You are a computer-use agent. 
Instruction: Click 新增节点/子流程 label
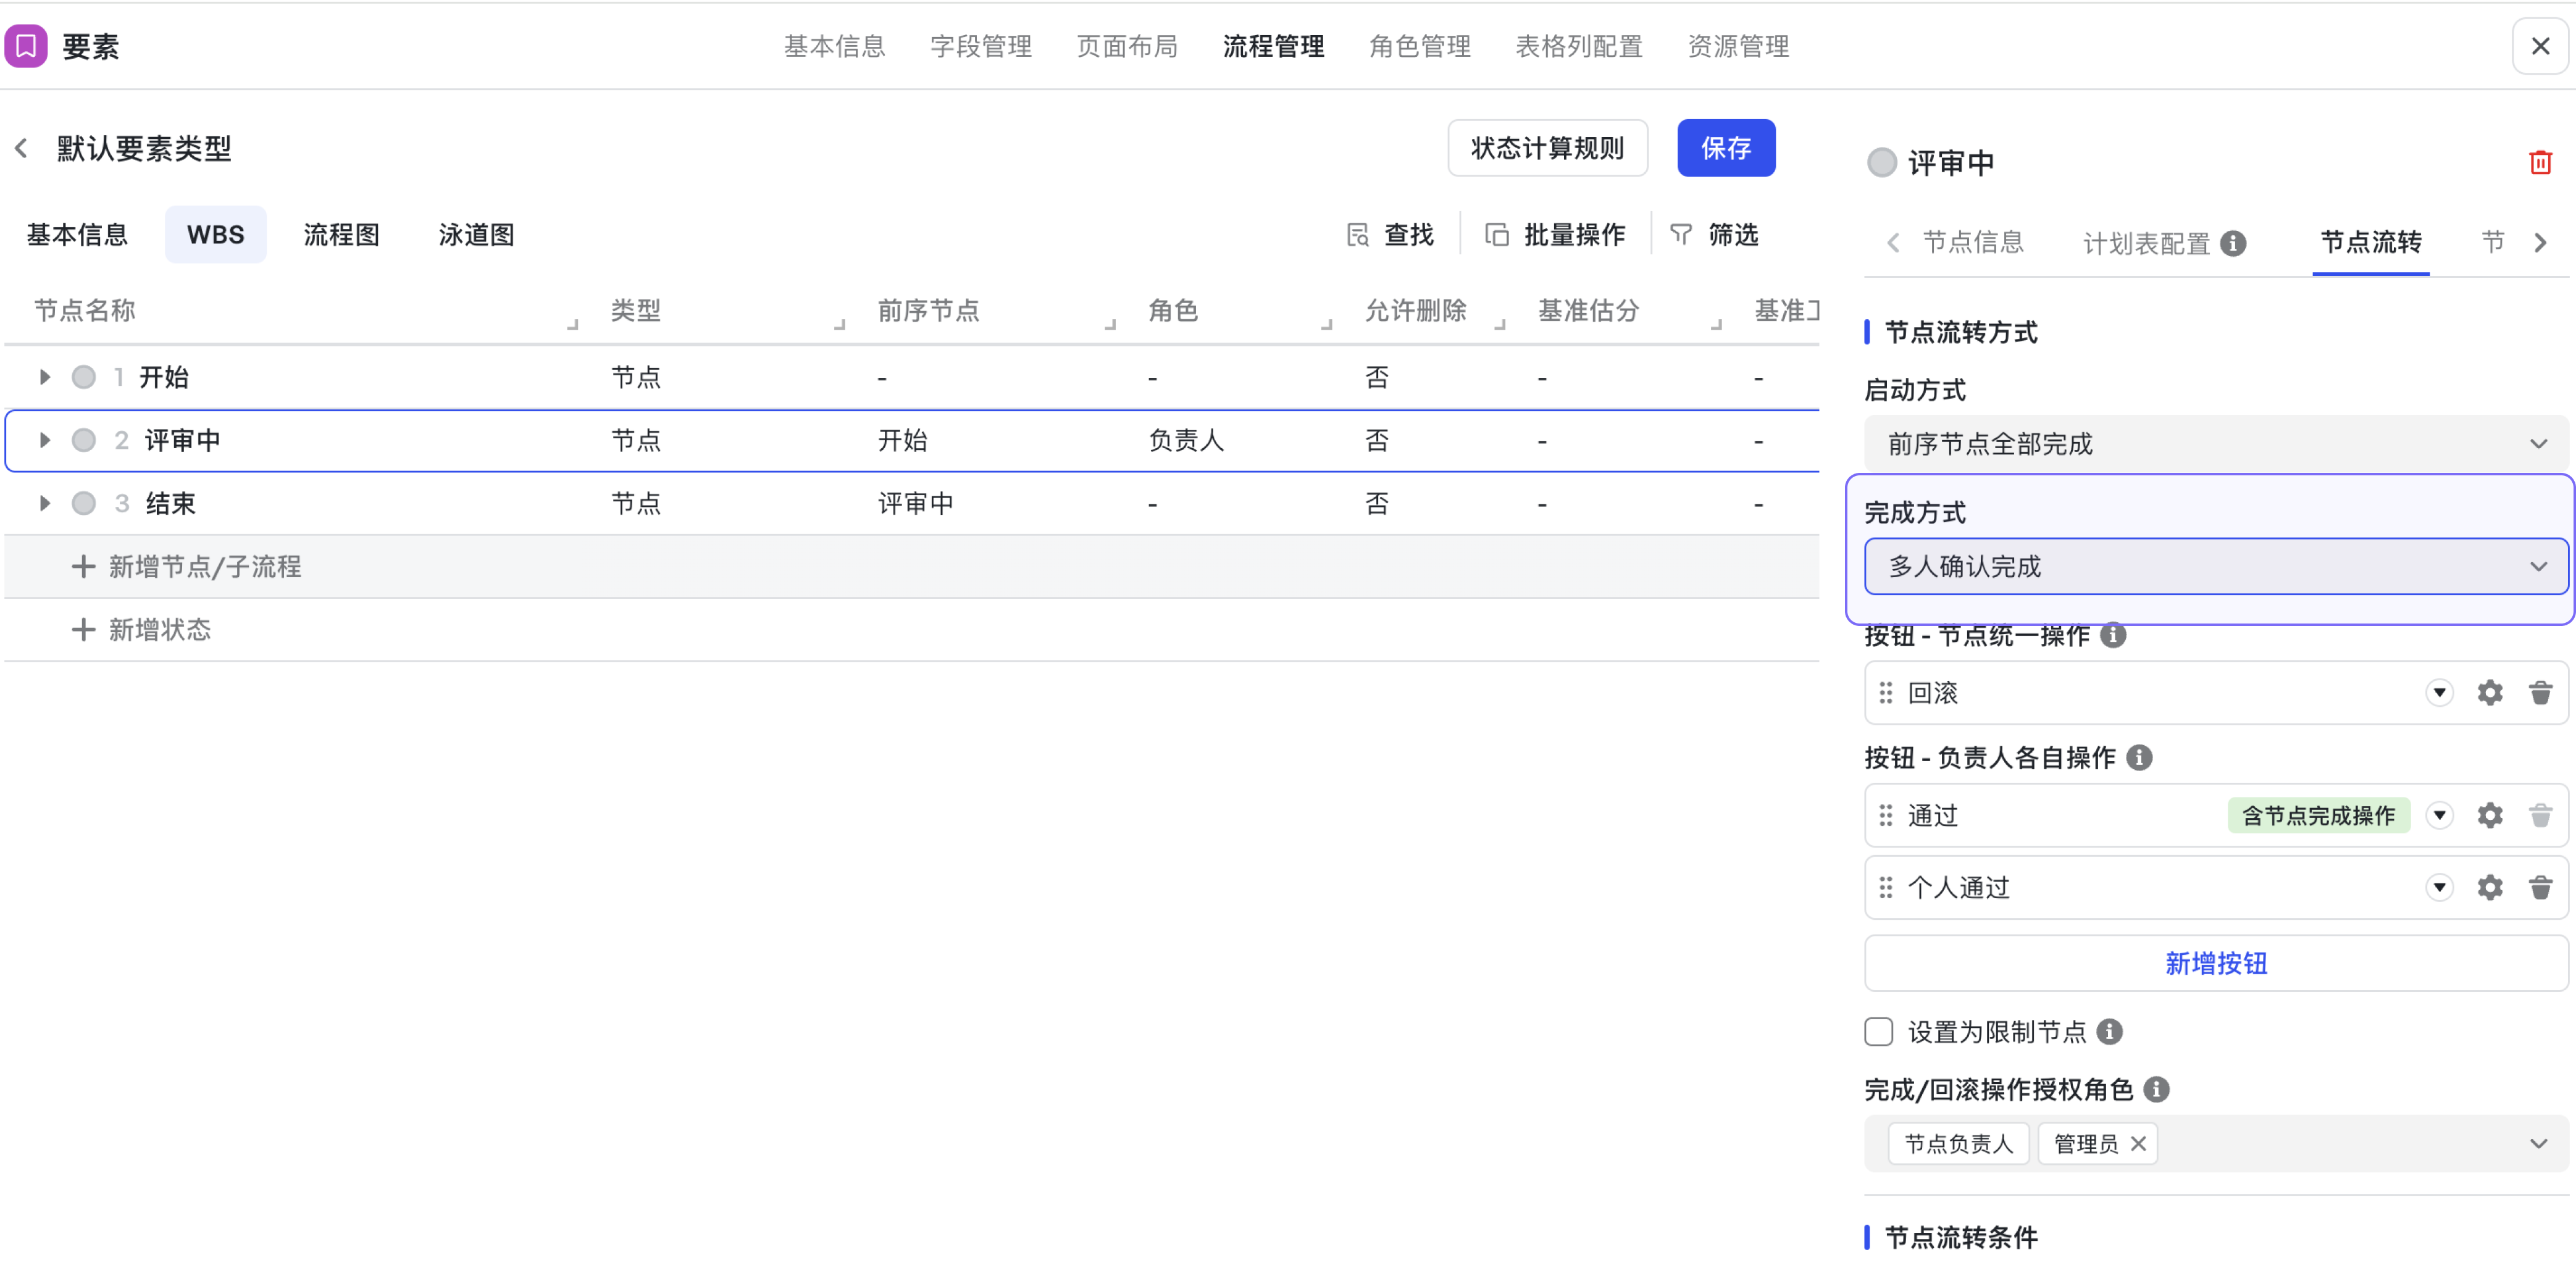click(x=205, y=567)
